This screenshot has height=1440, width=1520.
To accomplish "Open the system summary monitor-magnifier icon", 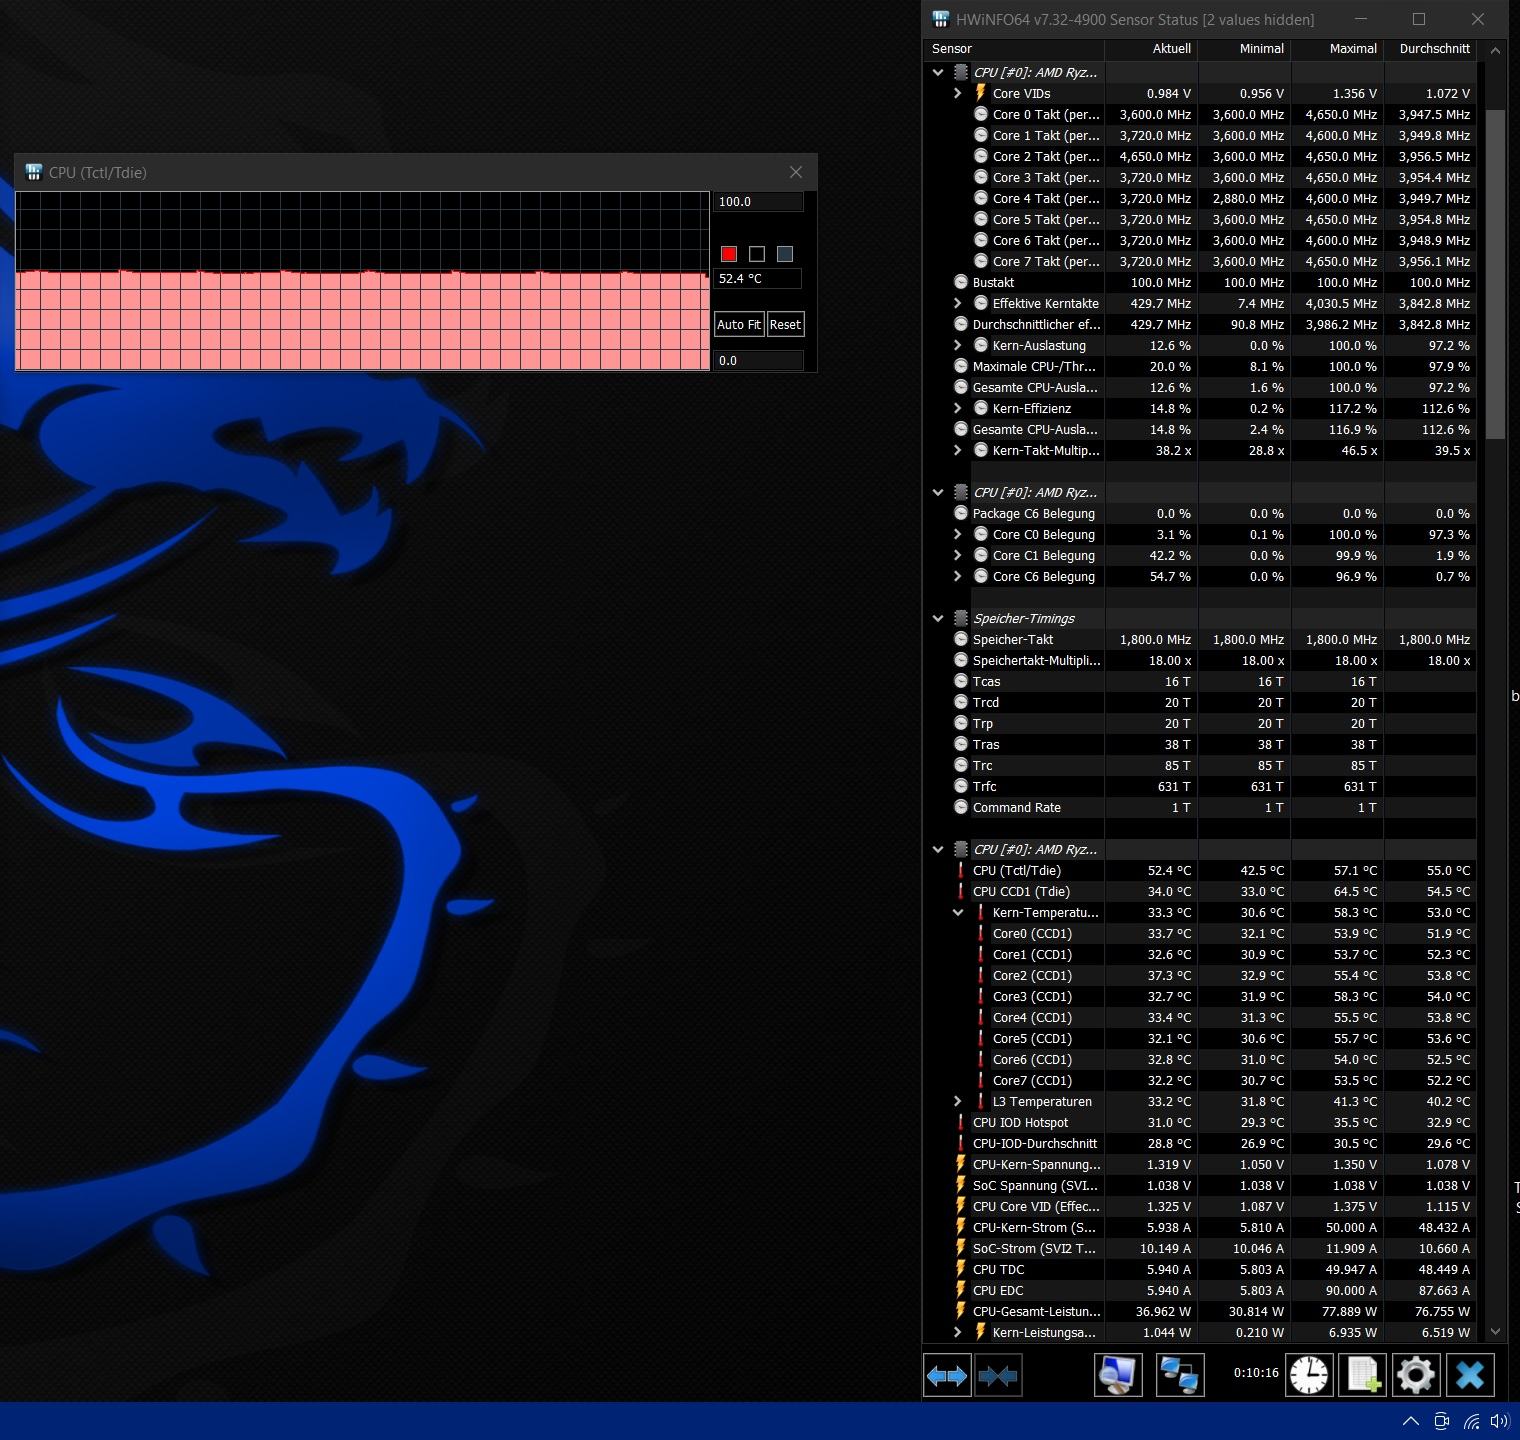I will (1118, 1376).
